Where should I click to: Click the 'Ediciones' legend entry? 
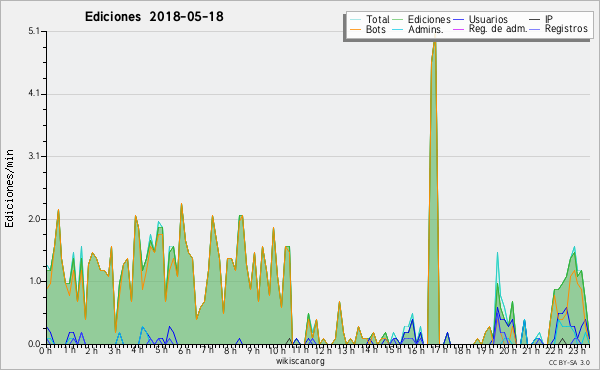pyautogui.click(x=422, y=19)
